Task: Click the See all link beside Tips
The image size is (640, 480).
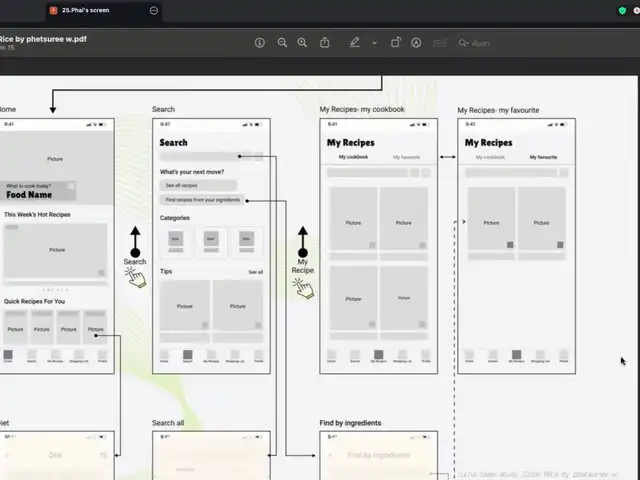Action: point(255,272)
